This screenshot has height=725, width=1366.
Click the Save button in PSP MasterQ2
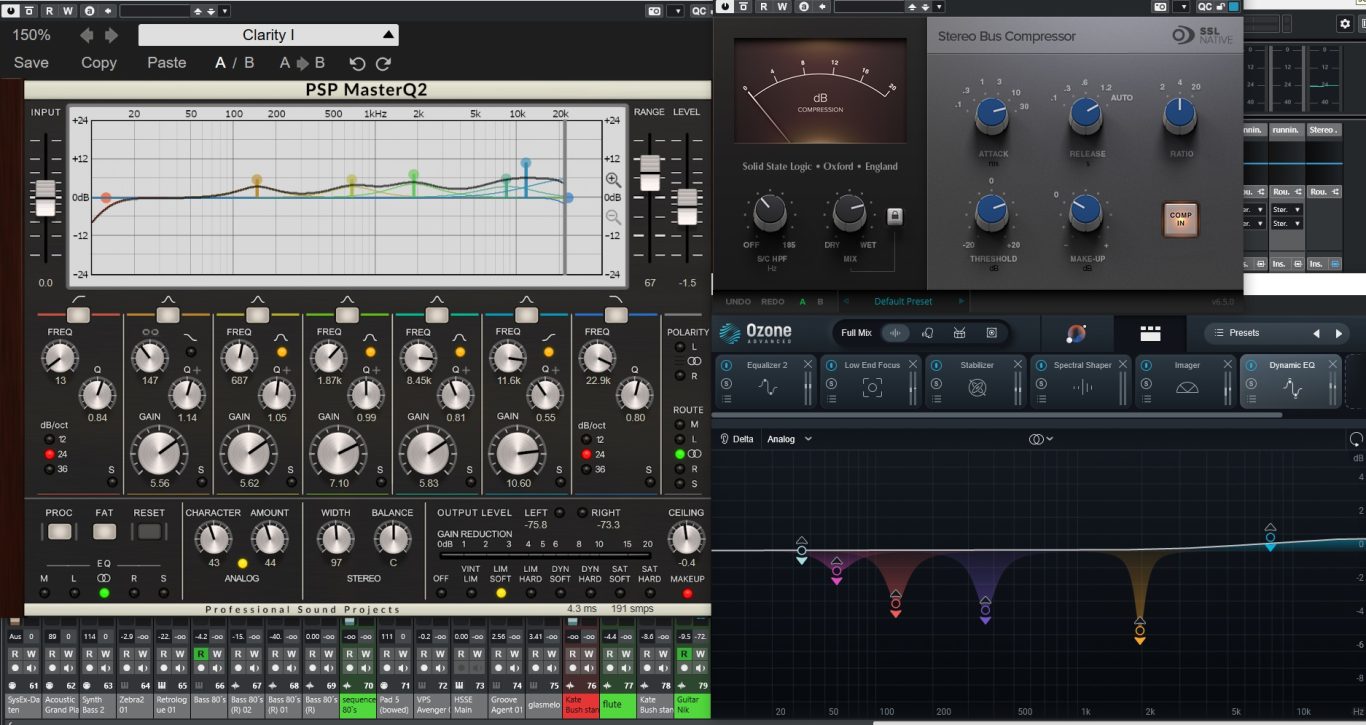[x=31, y=63]
